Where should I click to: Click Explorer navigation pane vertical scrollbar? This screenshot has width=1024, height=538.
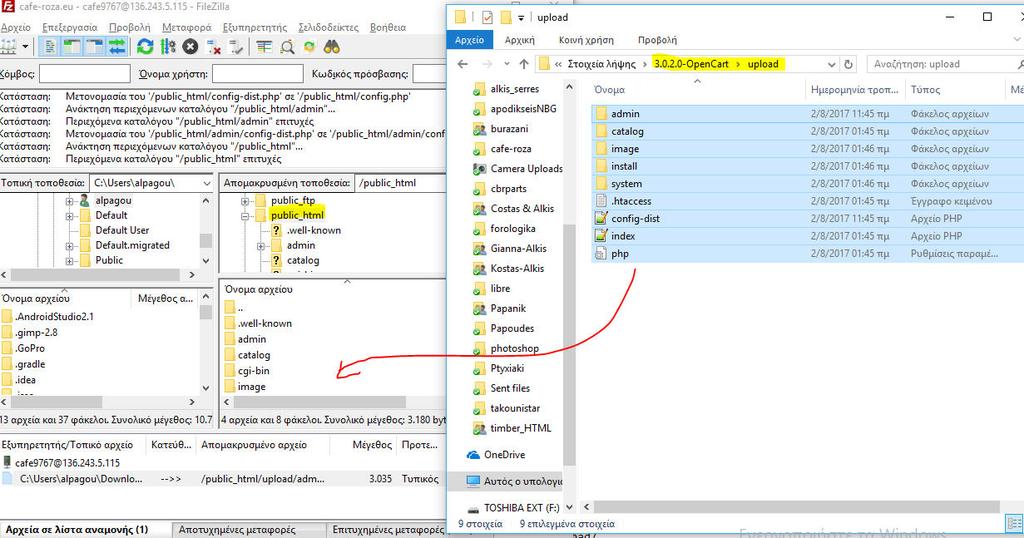click(569, 343)
